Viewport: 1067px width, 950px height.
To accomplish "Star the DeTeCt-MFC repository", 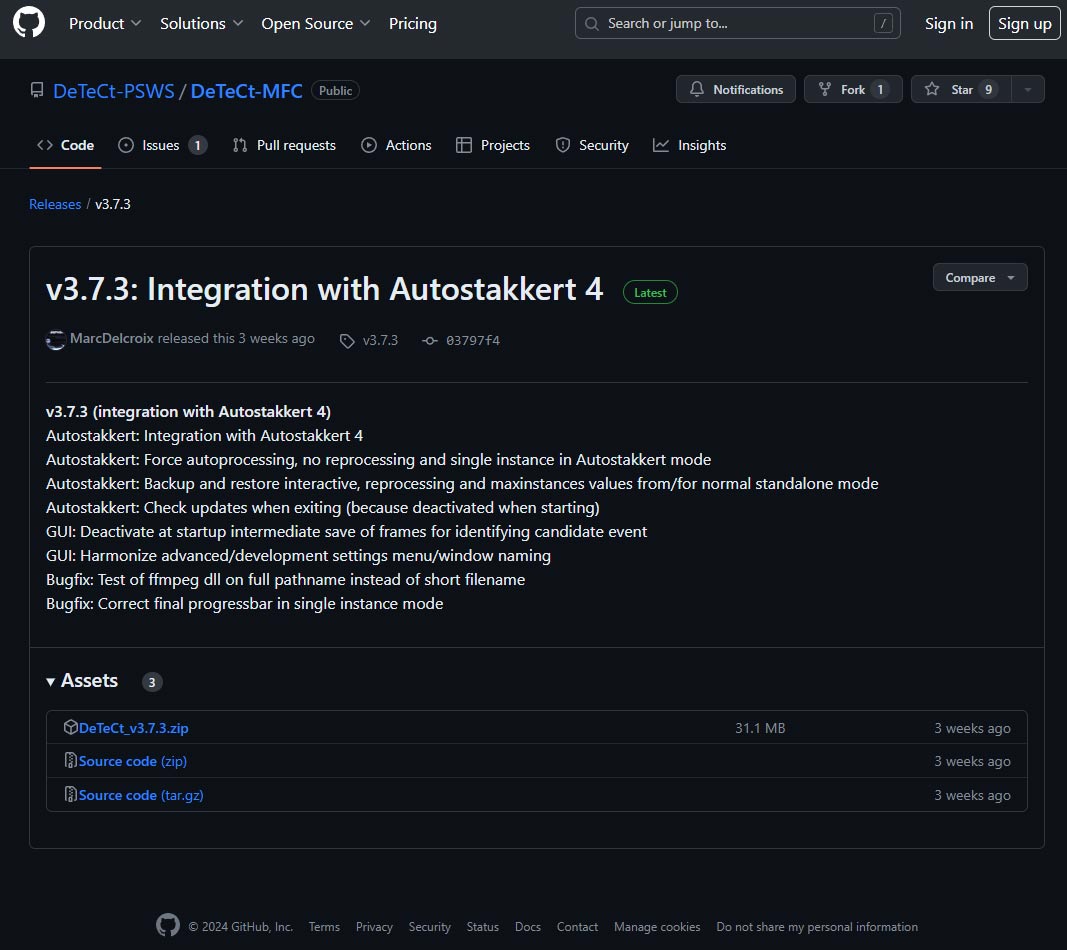I will (959, 89).
